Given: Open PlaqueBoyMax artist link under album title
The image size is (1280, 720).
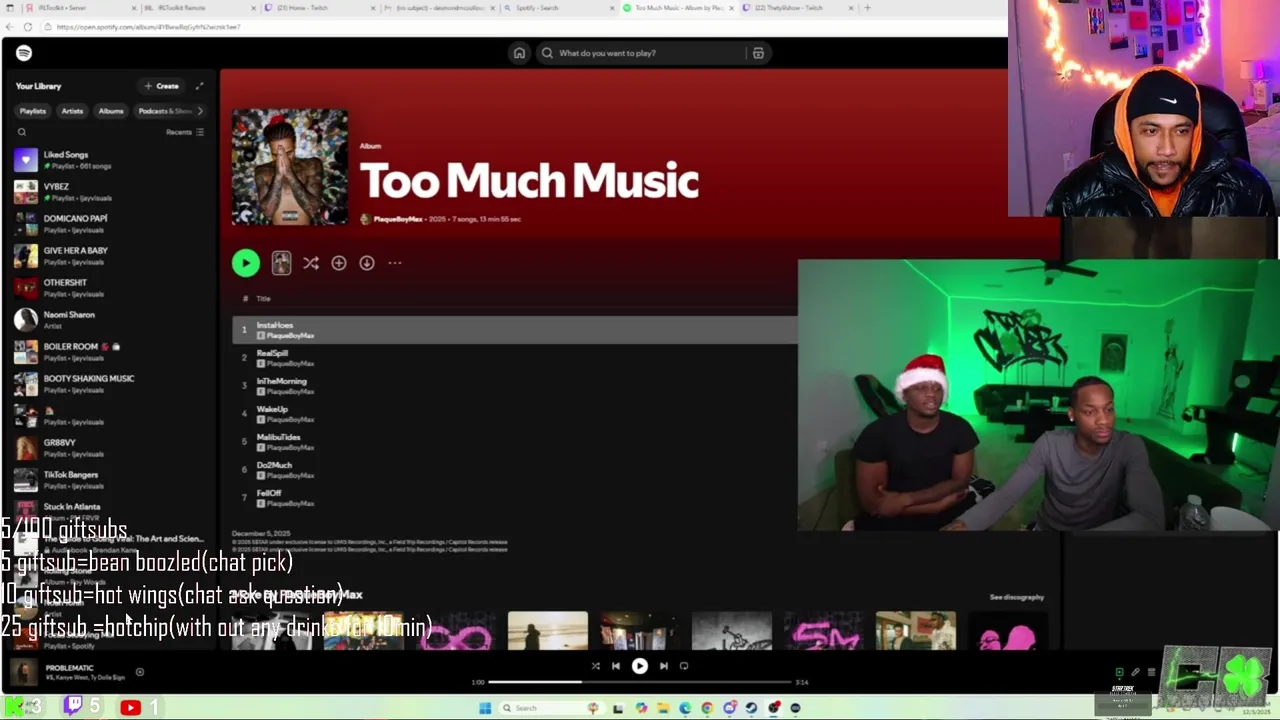Looking at the screenshot, I should [x=397, y=219].
